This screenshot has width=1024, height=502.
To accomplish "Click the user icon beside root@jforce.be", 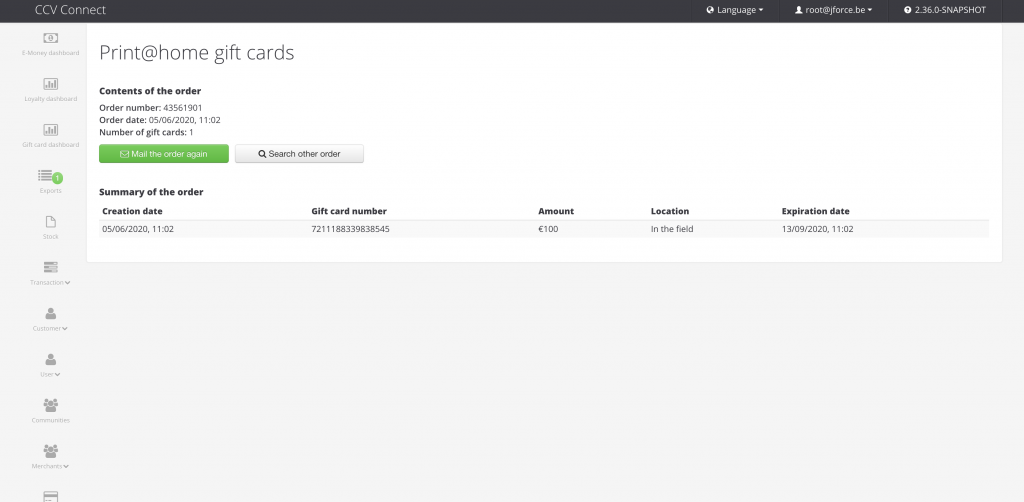I will coord(798,10).
